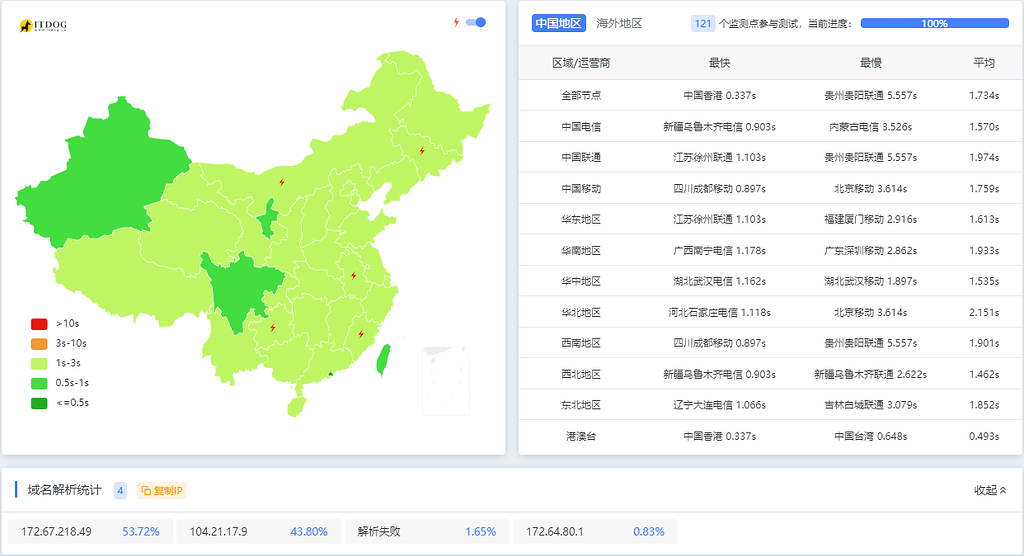The width and height of the screenshot is (1024, 556).
Task: Click 湖北武汉电信 1.162s cell
Action: (x=719, y=282)
